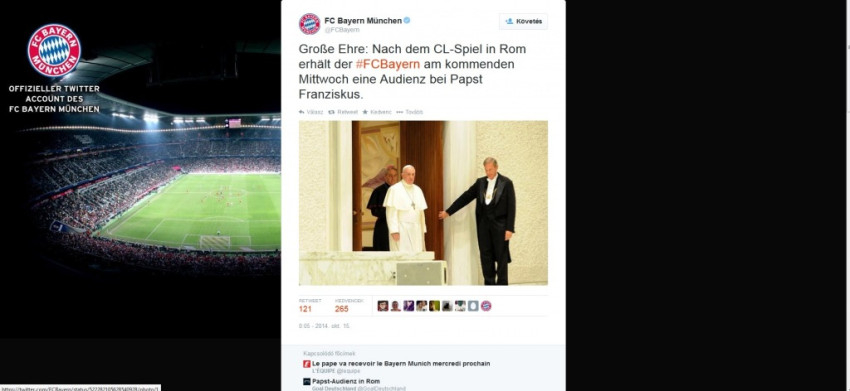Mark the tweet as favorite via Kedvenc

click(x=377, y=112)
